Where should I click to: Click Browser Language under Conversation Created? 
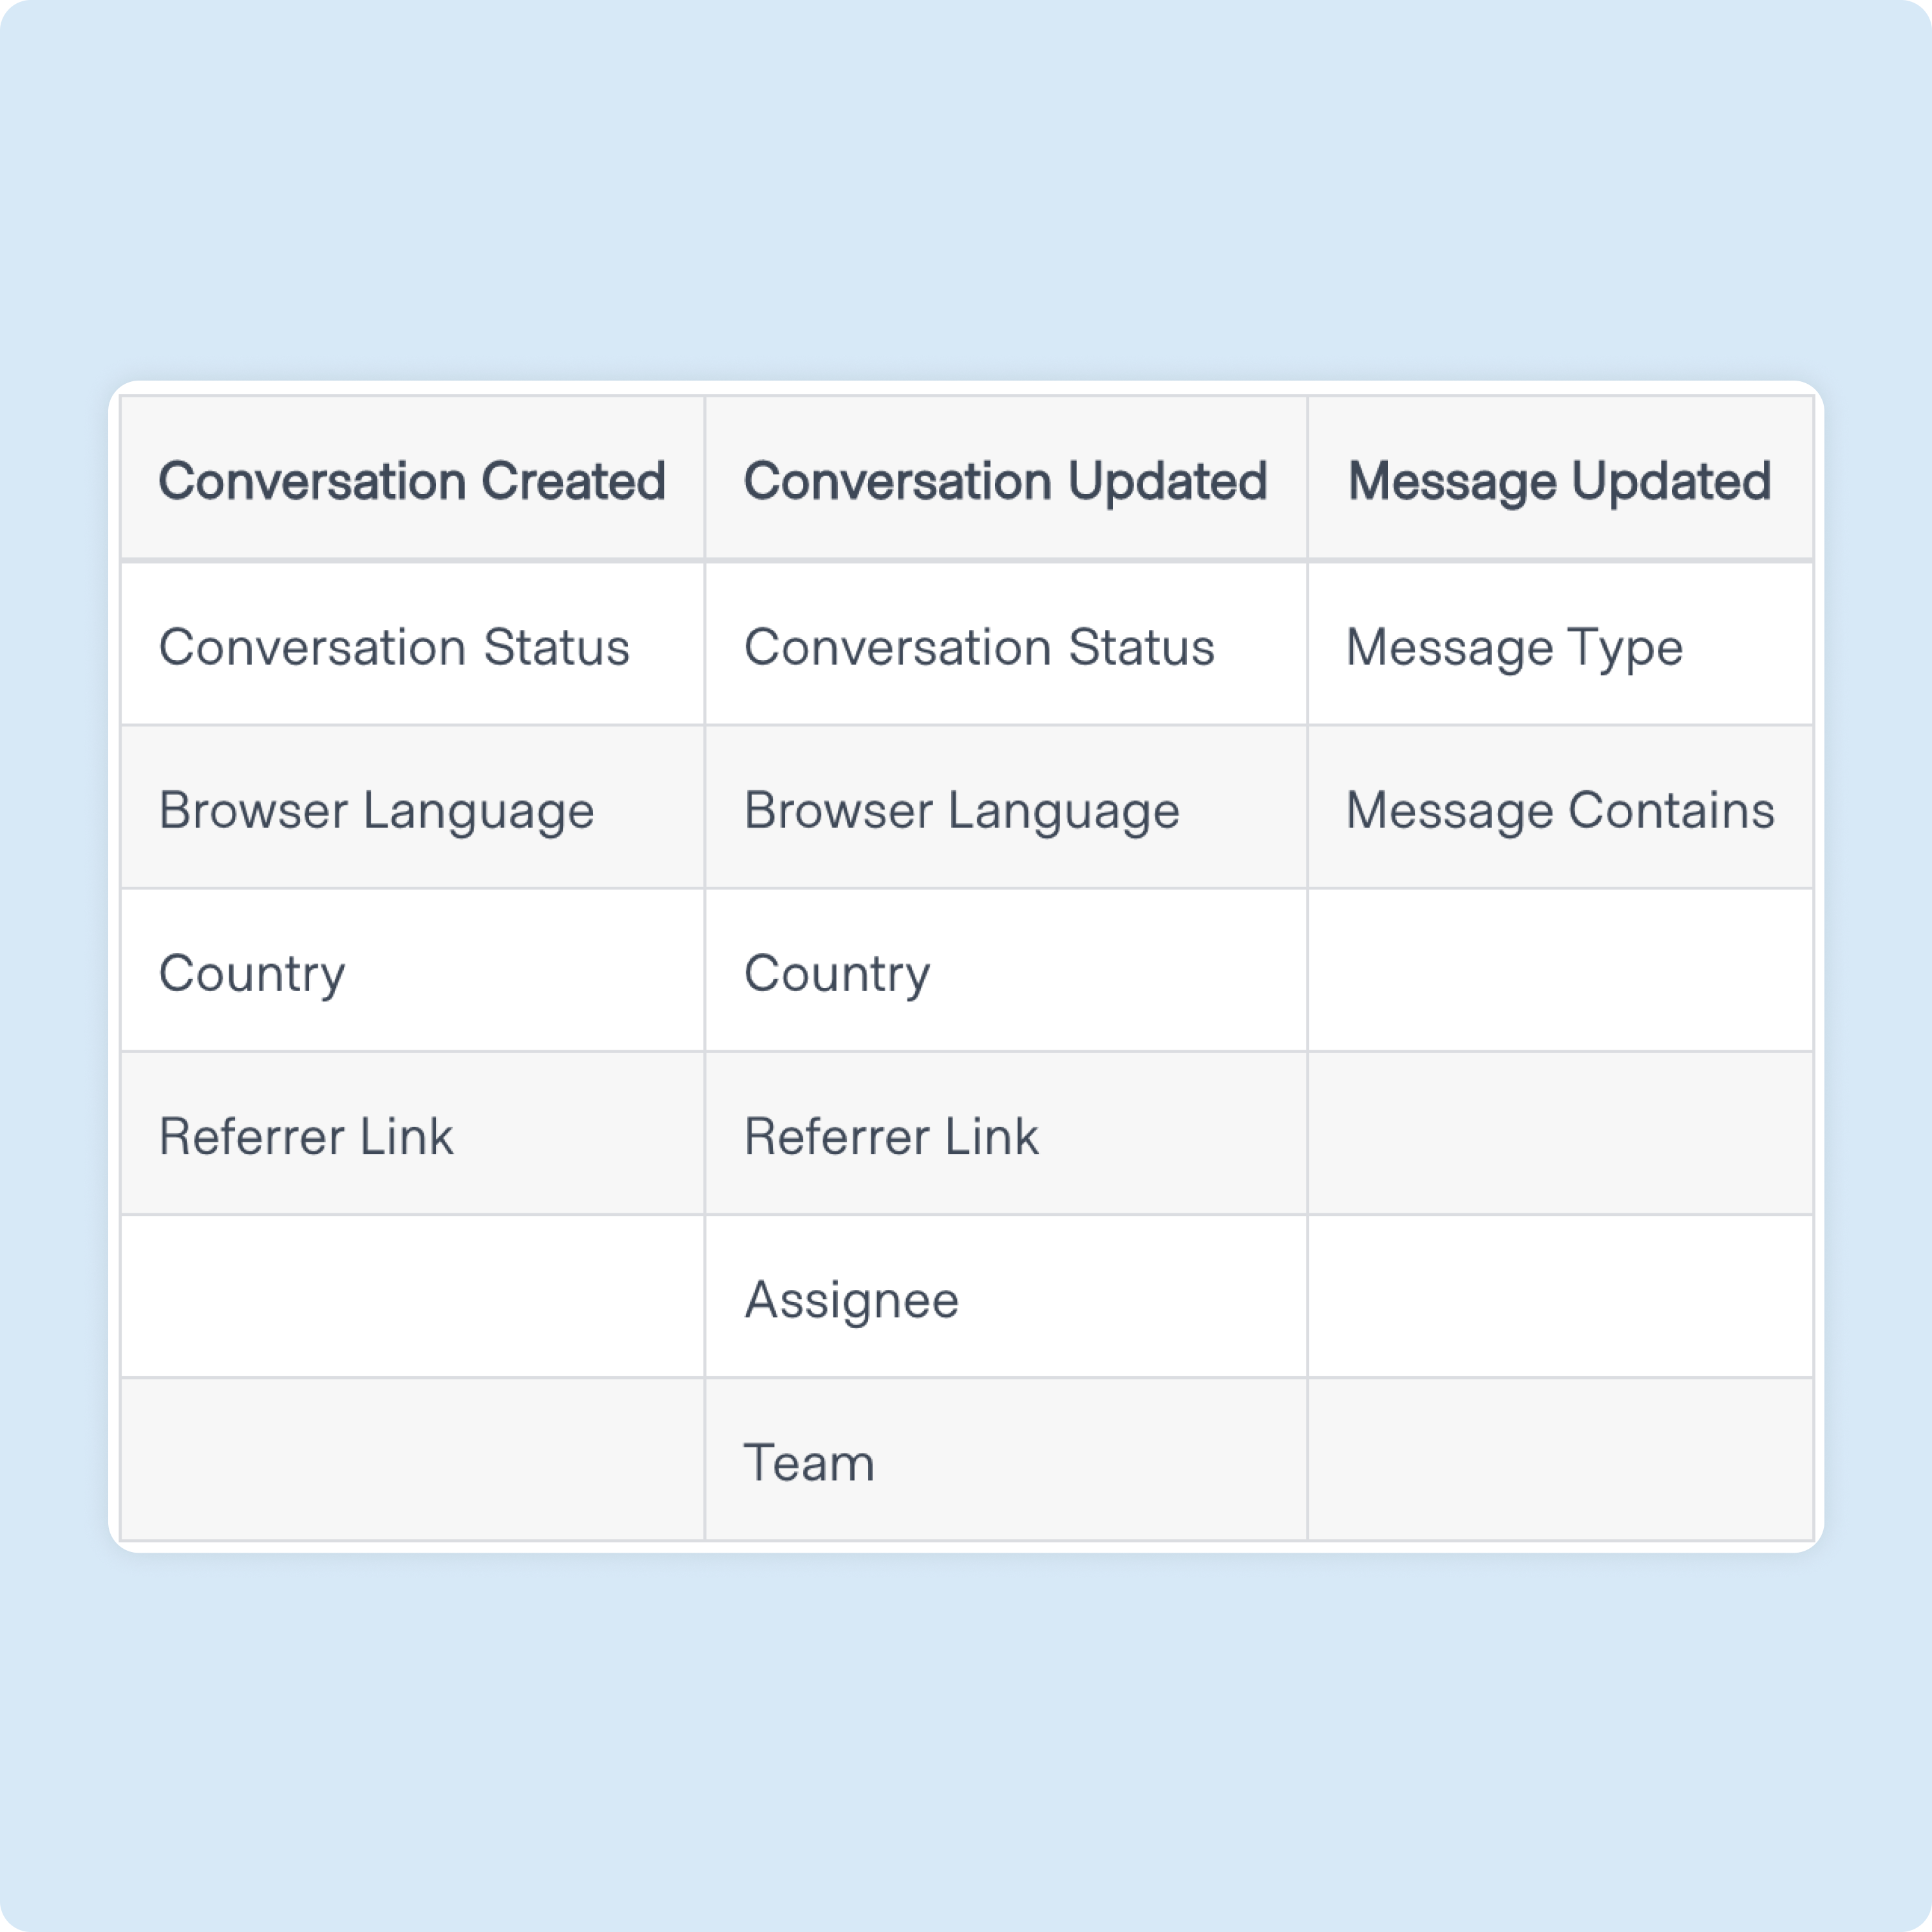[376, 810]
